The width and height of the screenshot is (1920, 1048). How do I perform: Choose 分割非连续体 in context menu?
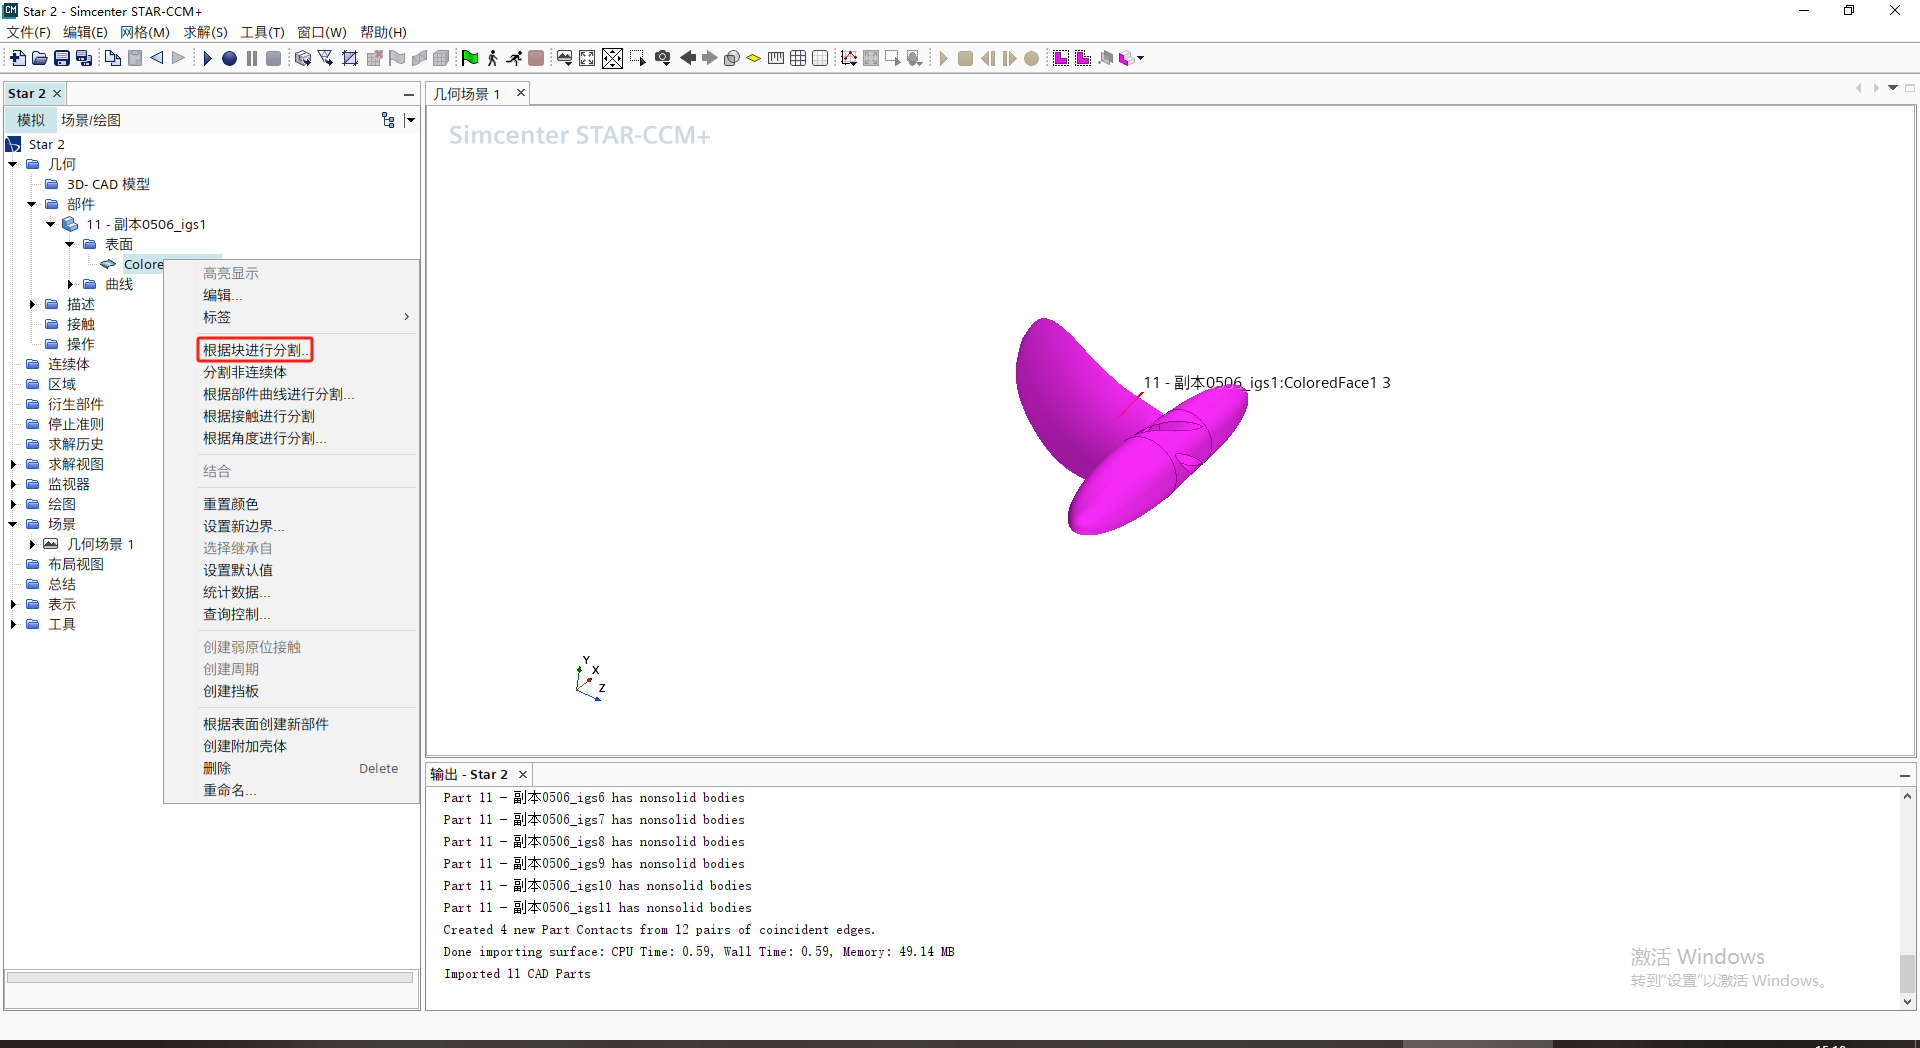[245, 372]
